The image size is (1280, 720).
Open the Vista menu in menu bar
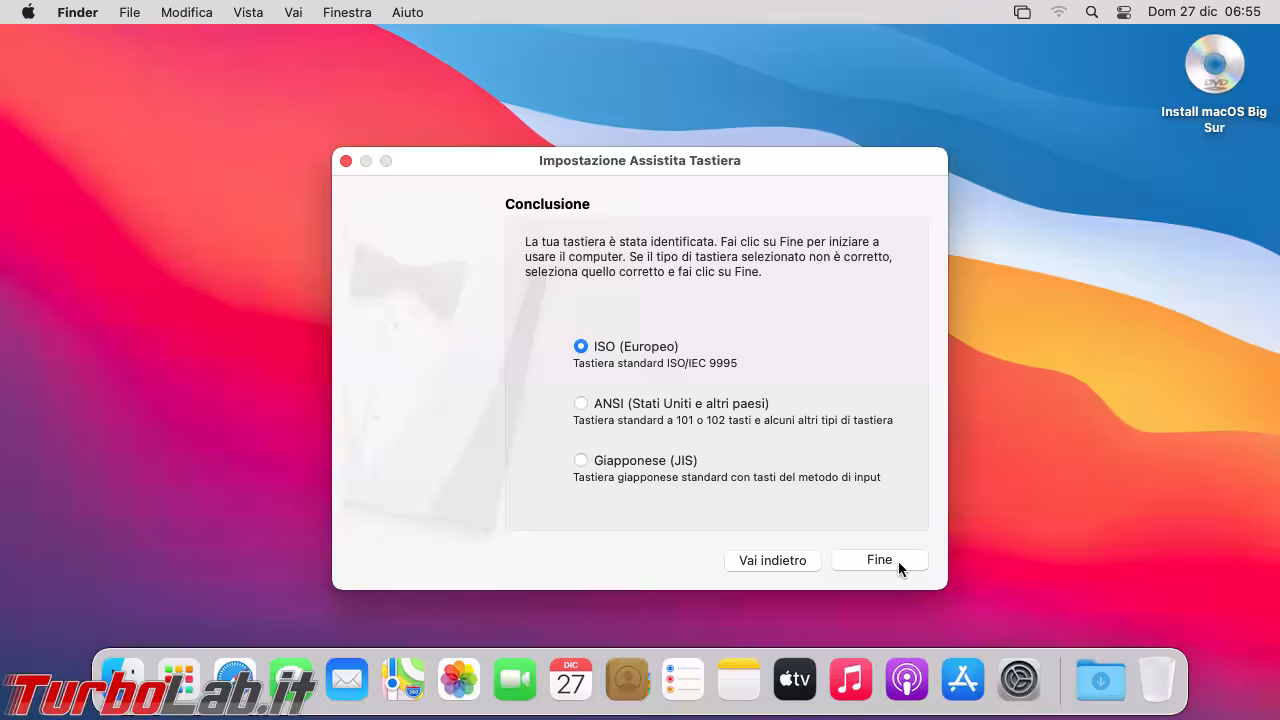(x=248, y=12)
